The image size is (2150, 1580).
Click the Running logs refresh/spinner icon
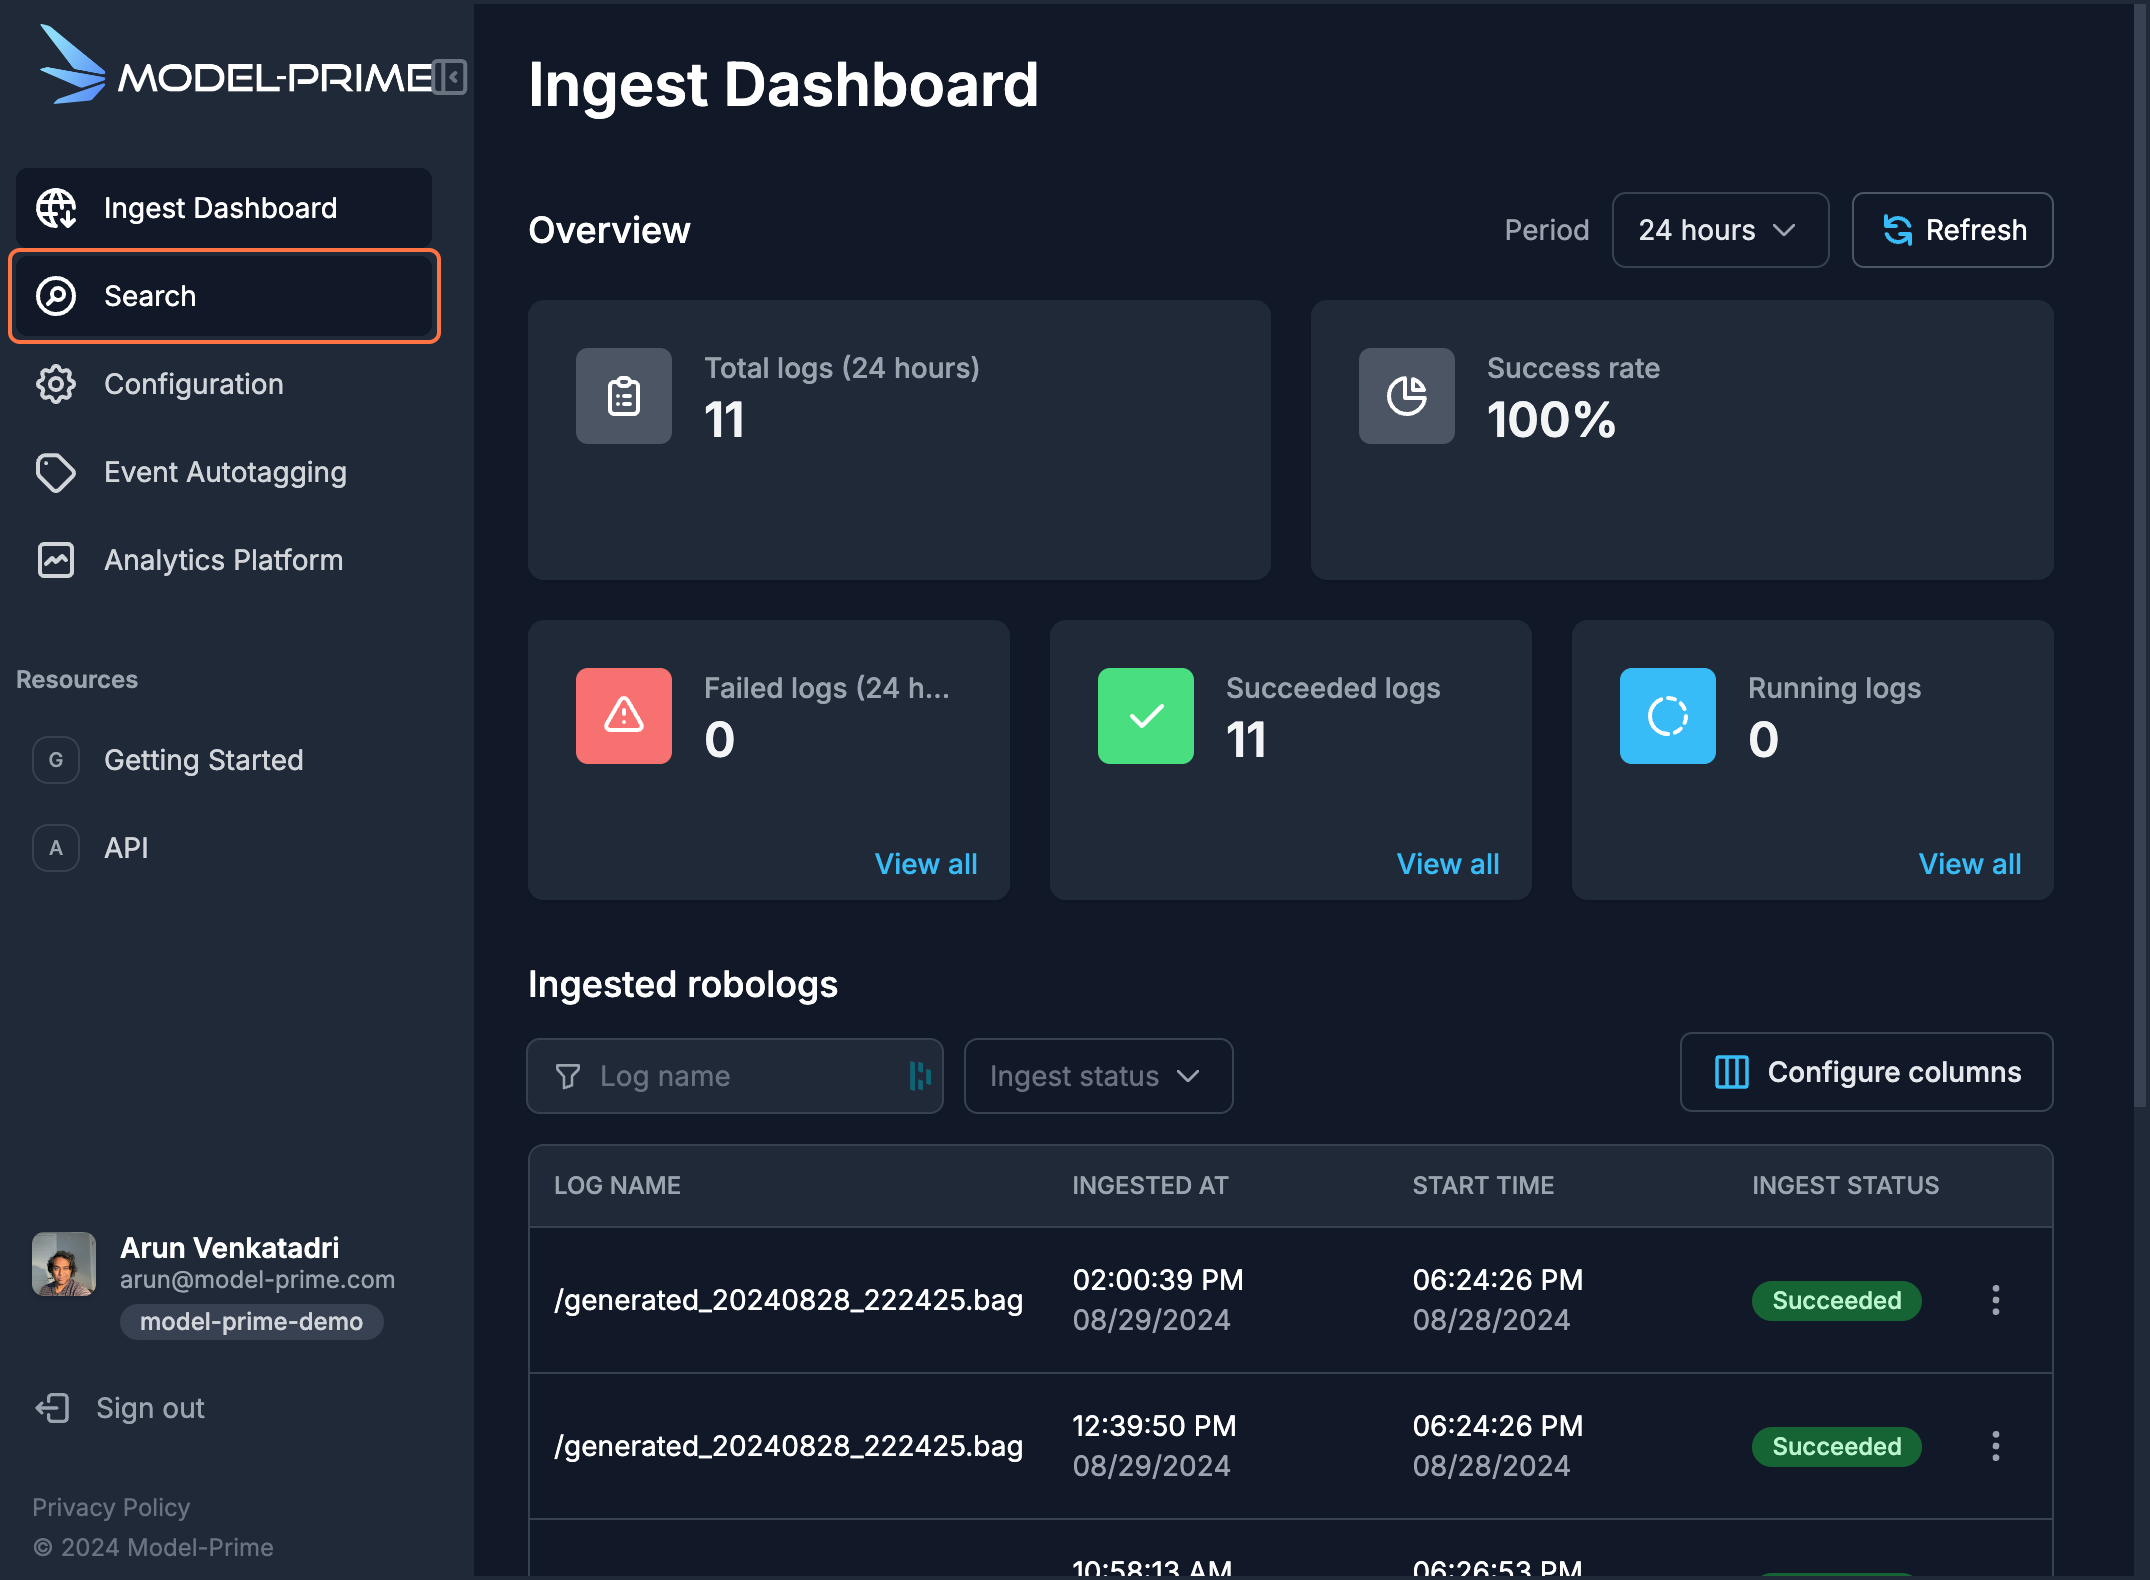tap(1668, 716)
